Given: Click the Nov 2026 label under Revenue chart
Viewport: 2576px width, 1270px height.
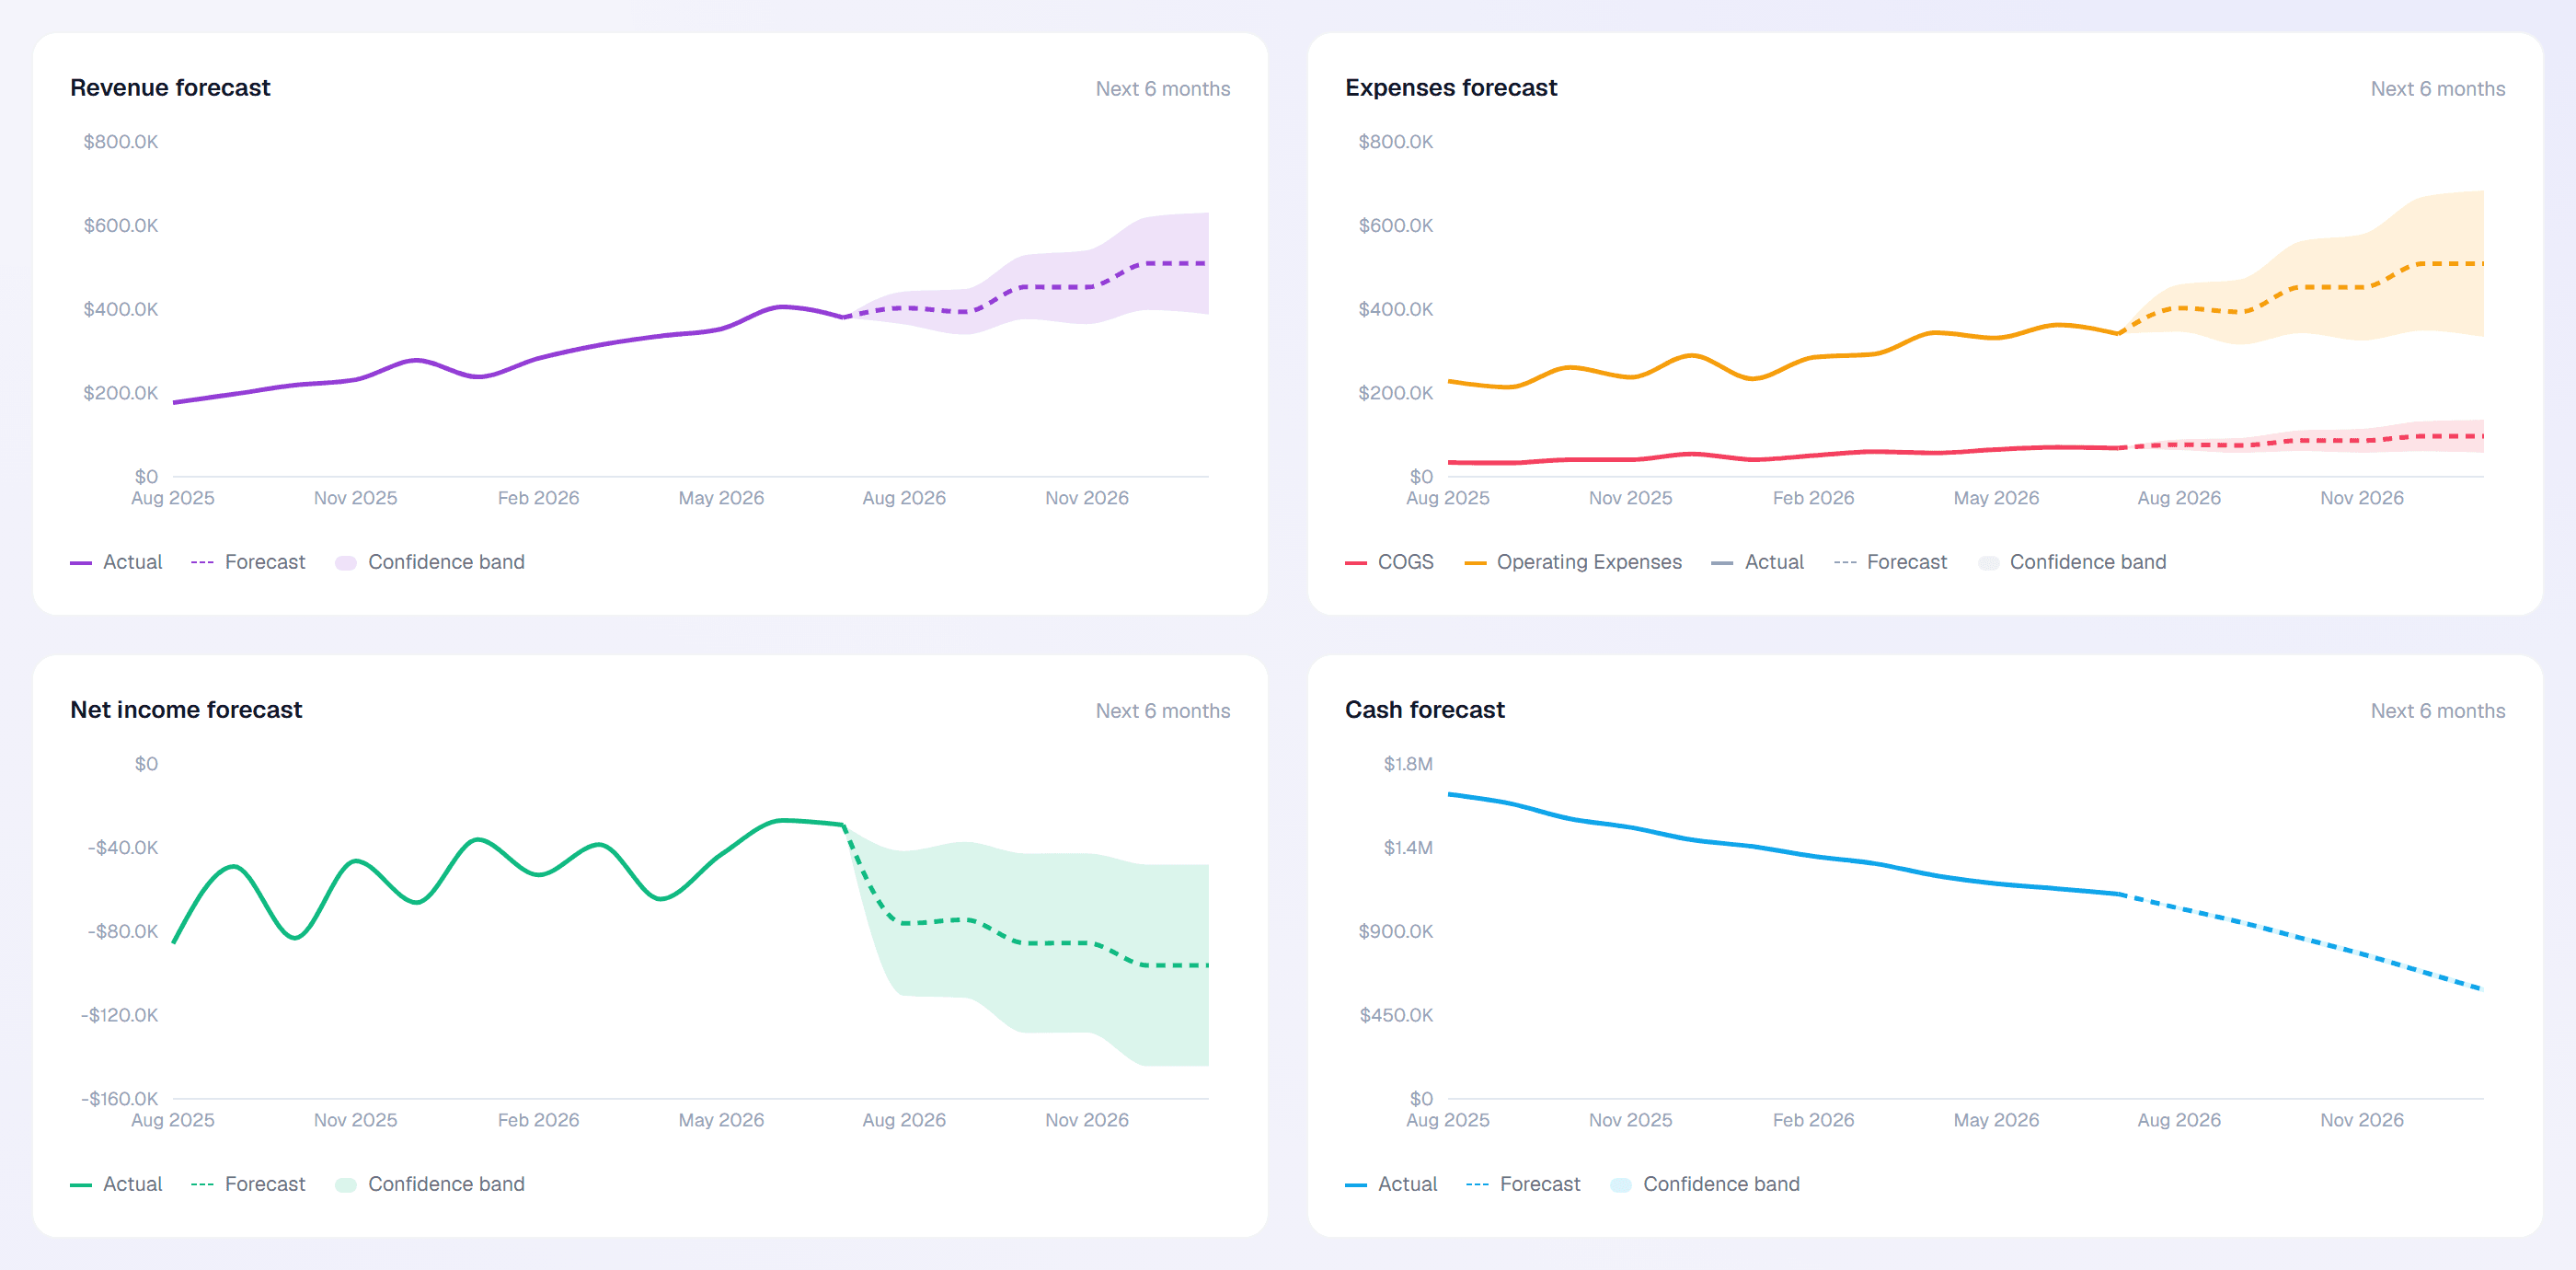Looking at the screenshot, I should point(1087,498).
